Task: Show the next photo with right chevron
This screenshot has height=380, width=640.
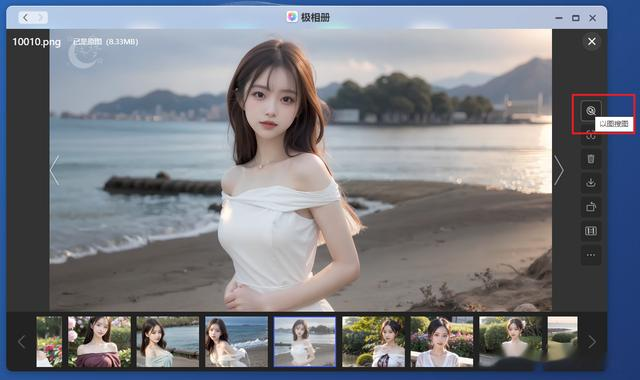Action: [x=559, y=171]
